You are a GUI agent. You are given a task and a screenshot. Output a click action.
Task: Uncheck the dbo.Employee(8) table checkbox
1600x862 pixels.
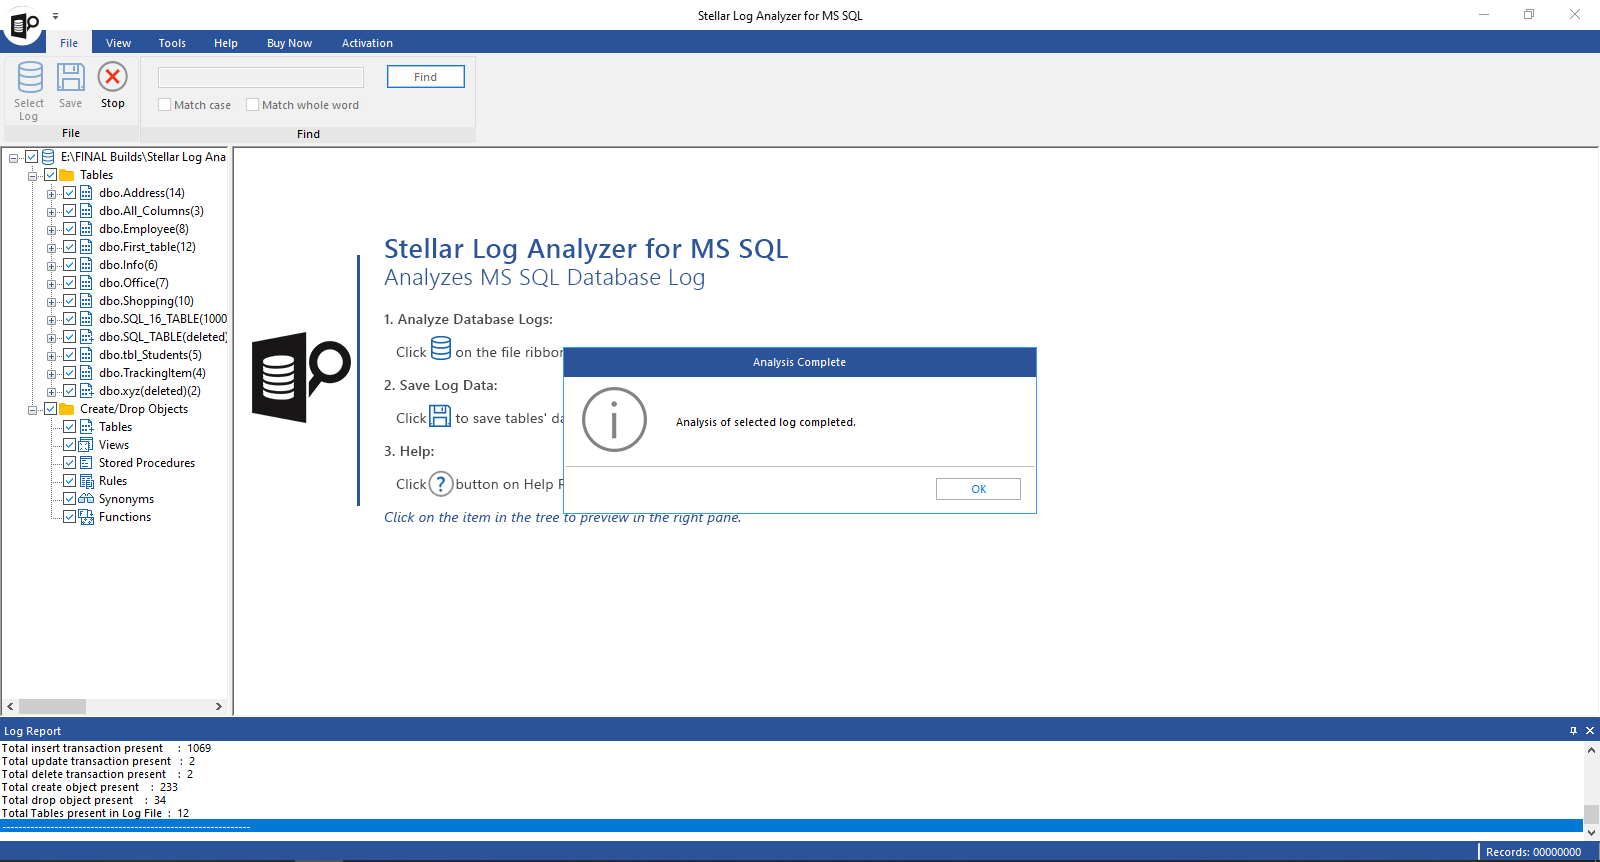tap(70, 229)
